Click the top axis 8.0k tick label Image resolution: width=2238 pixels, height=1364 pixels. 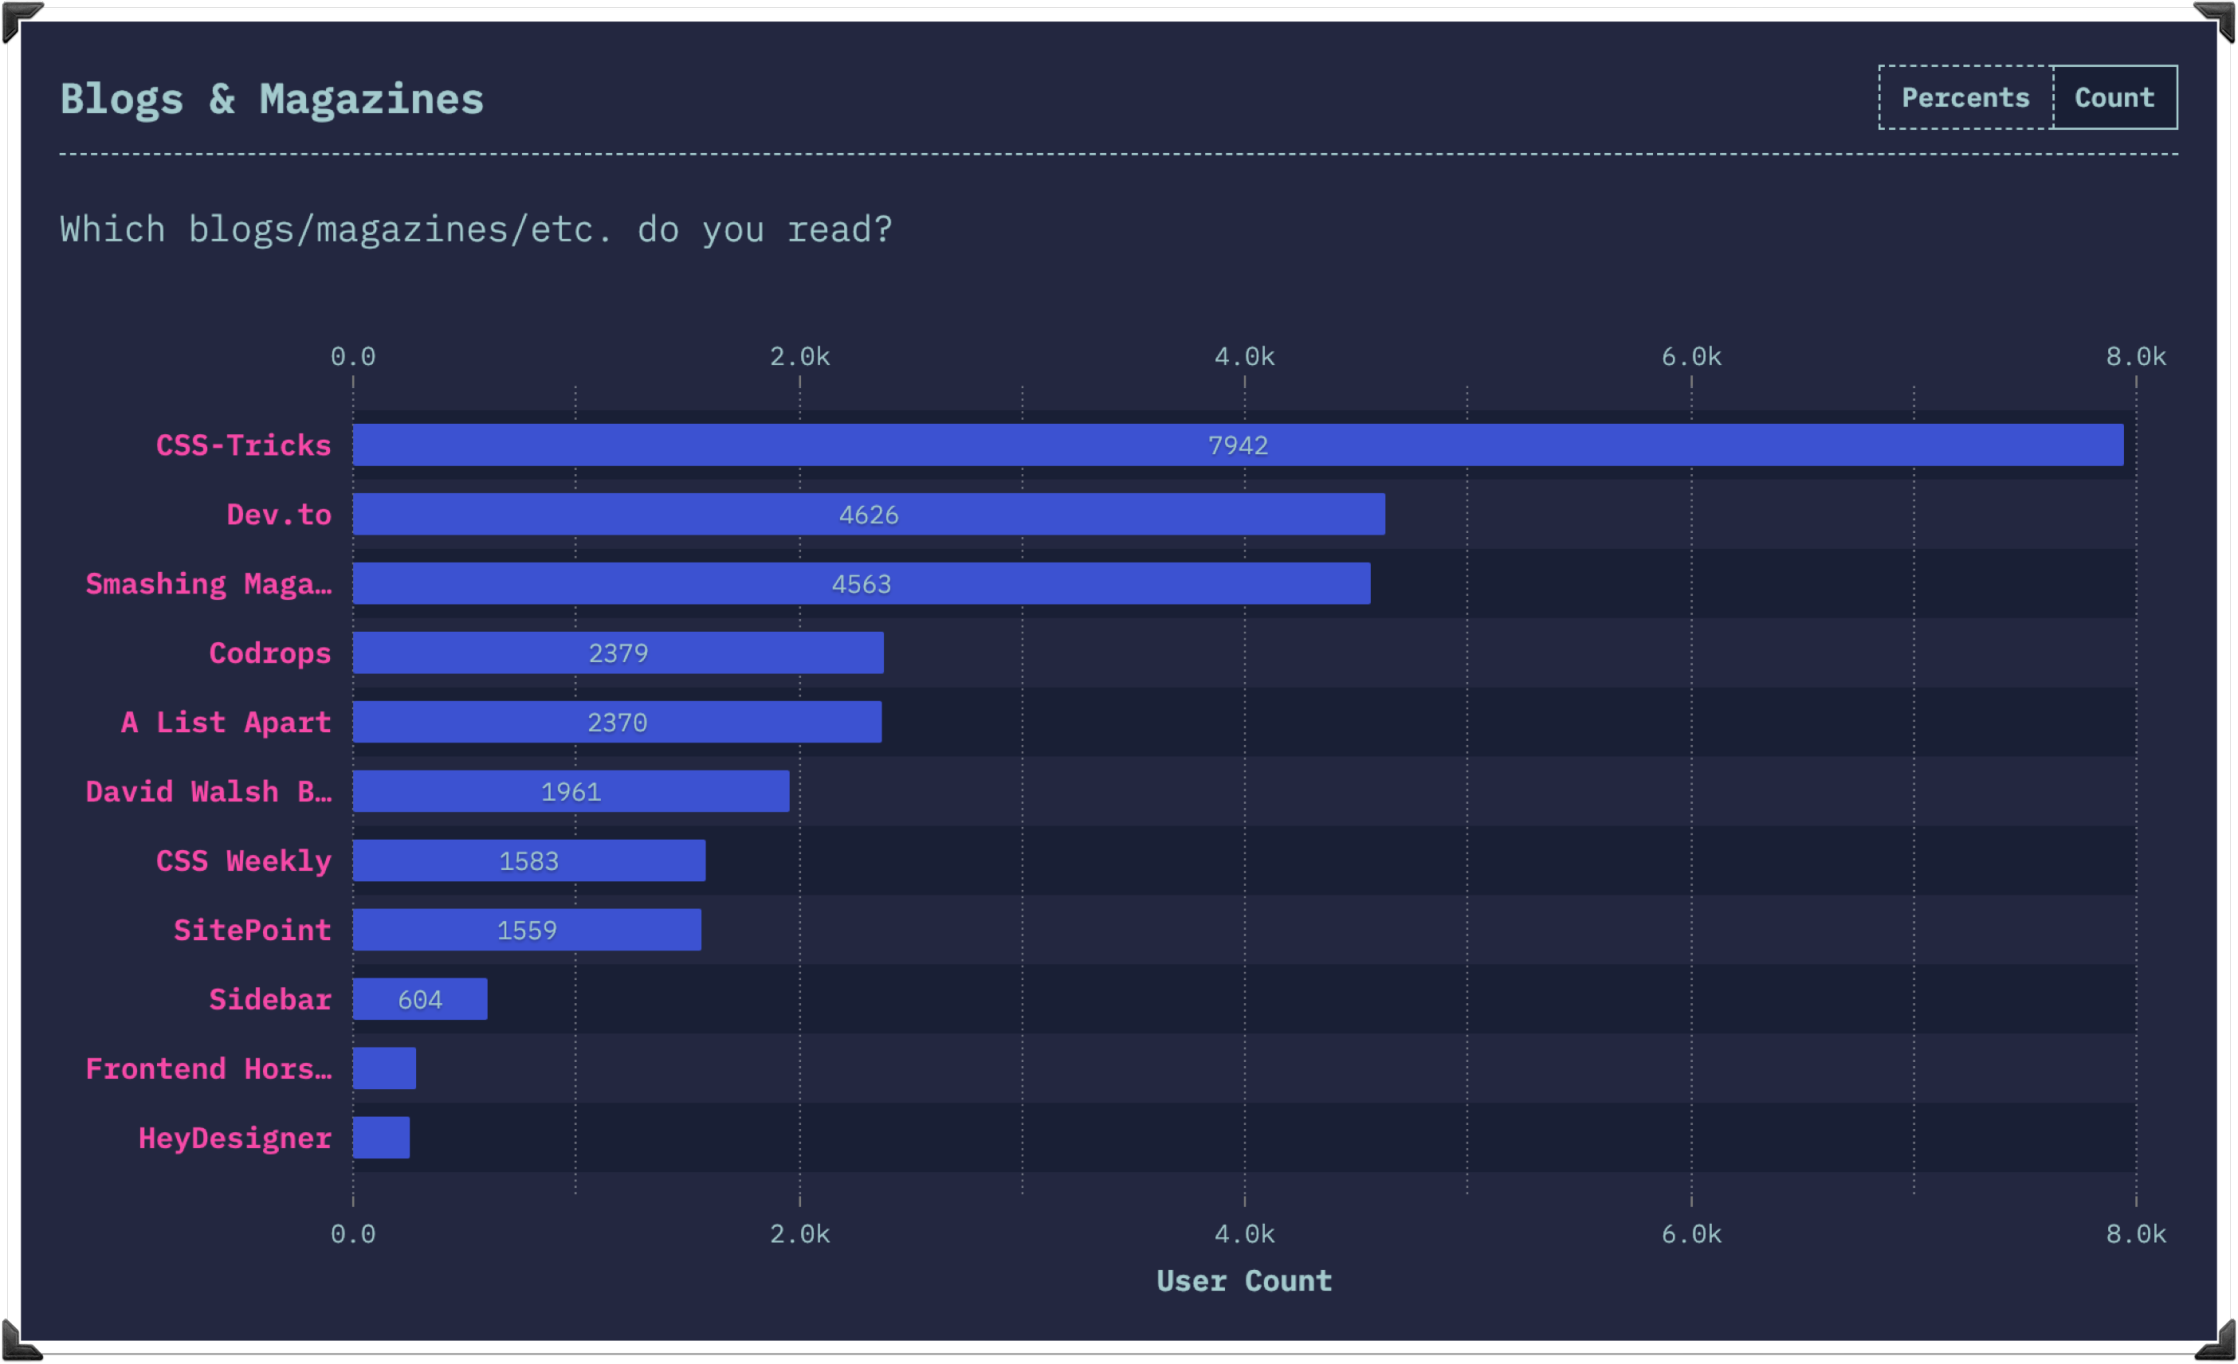(x=2136, y=357)
